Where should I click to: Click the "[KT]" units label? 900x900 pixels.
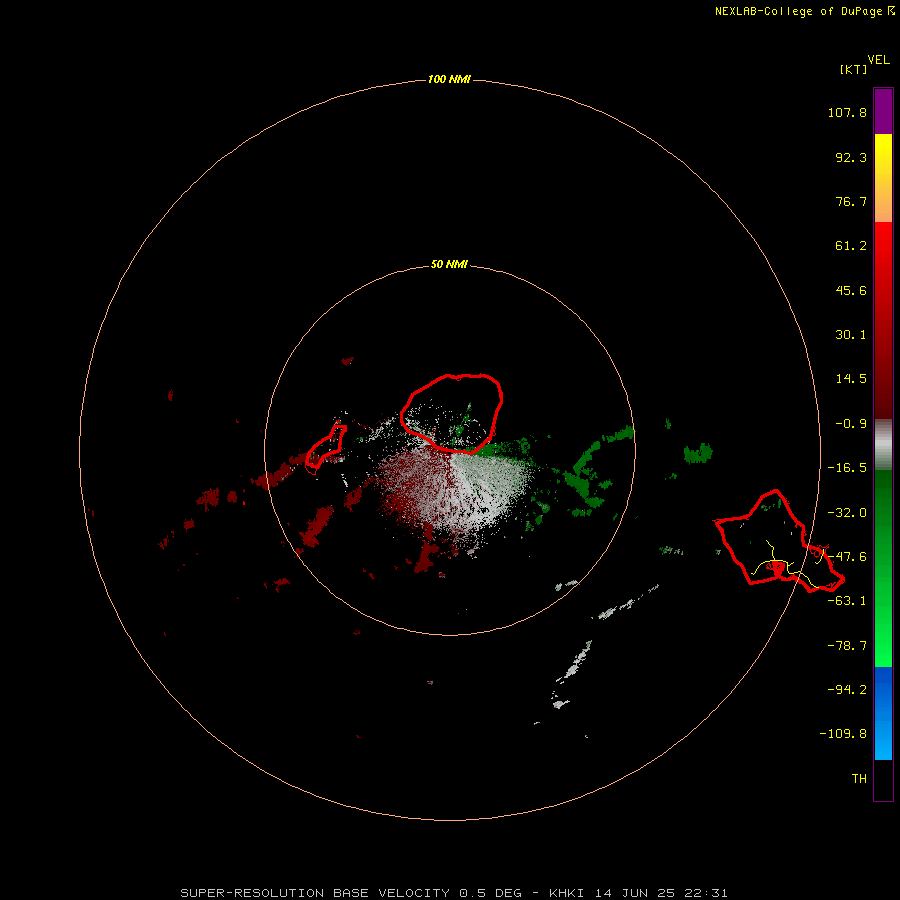click(854, 69)
